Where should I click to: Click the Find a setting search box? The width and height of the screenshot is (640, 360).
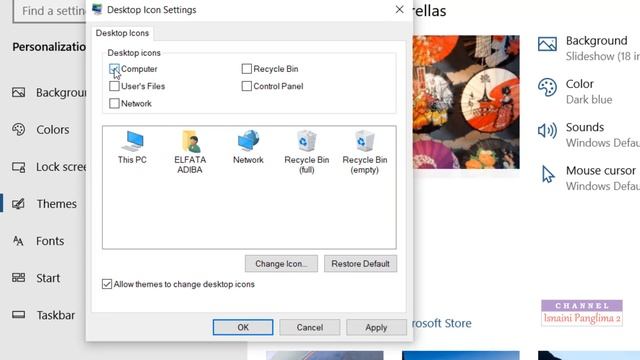point(49,11)
